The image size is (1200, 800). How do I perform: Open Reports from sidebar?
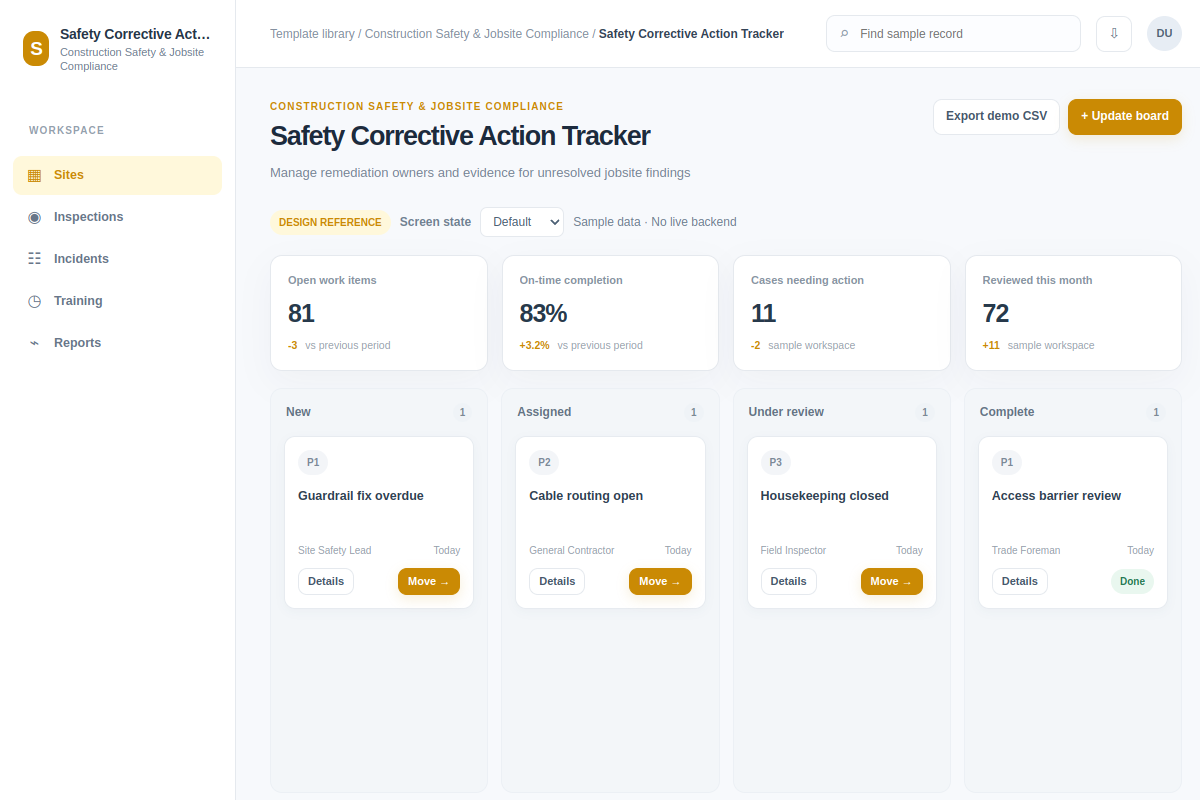click(x=117, y=343)
